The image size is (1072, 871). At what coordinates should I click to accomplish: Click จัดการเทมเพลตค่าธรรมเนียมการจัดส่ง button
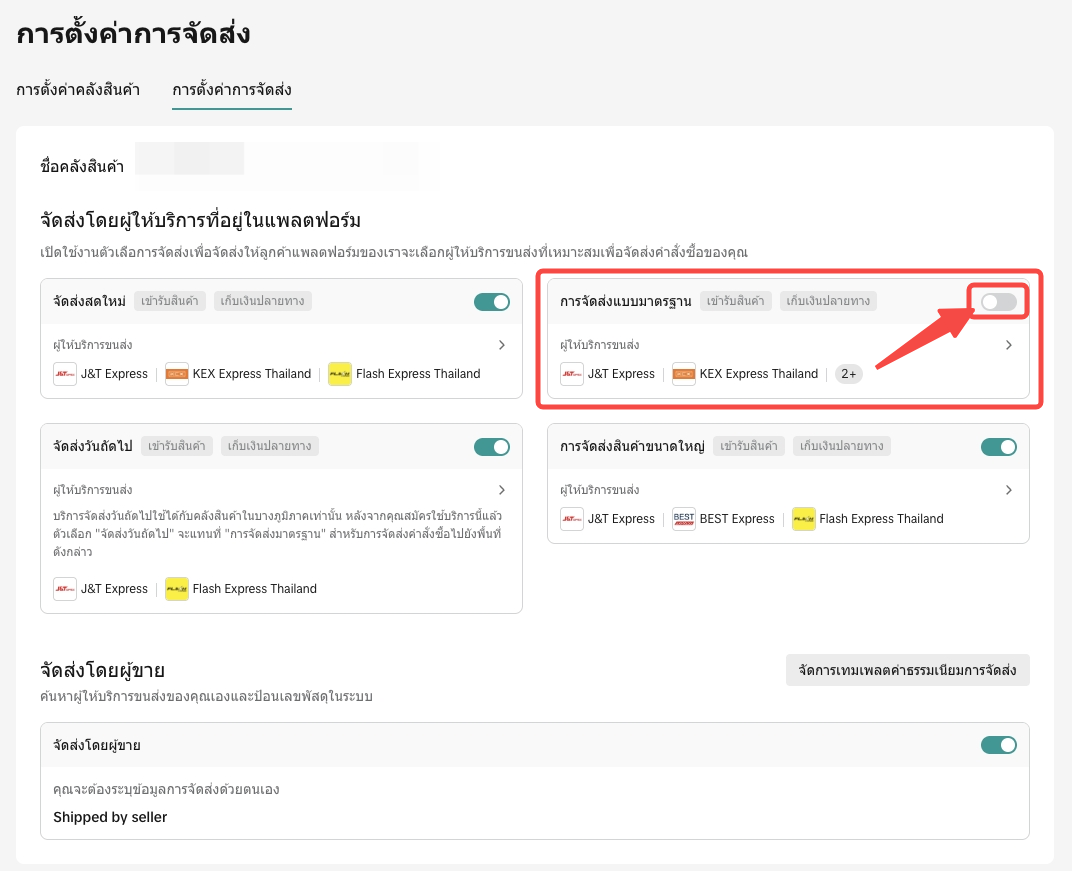pyautogui.click(x=908, y=670)
